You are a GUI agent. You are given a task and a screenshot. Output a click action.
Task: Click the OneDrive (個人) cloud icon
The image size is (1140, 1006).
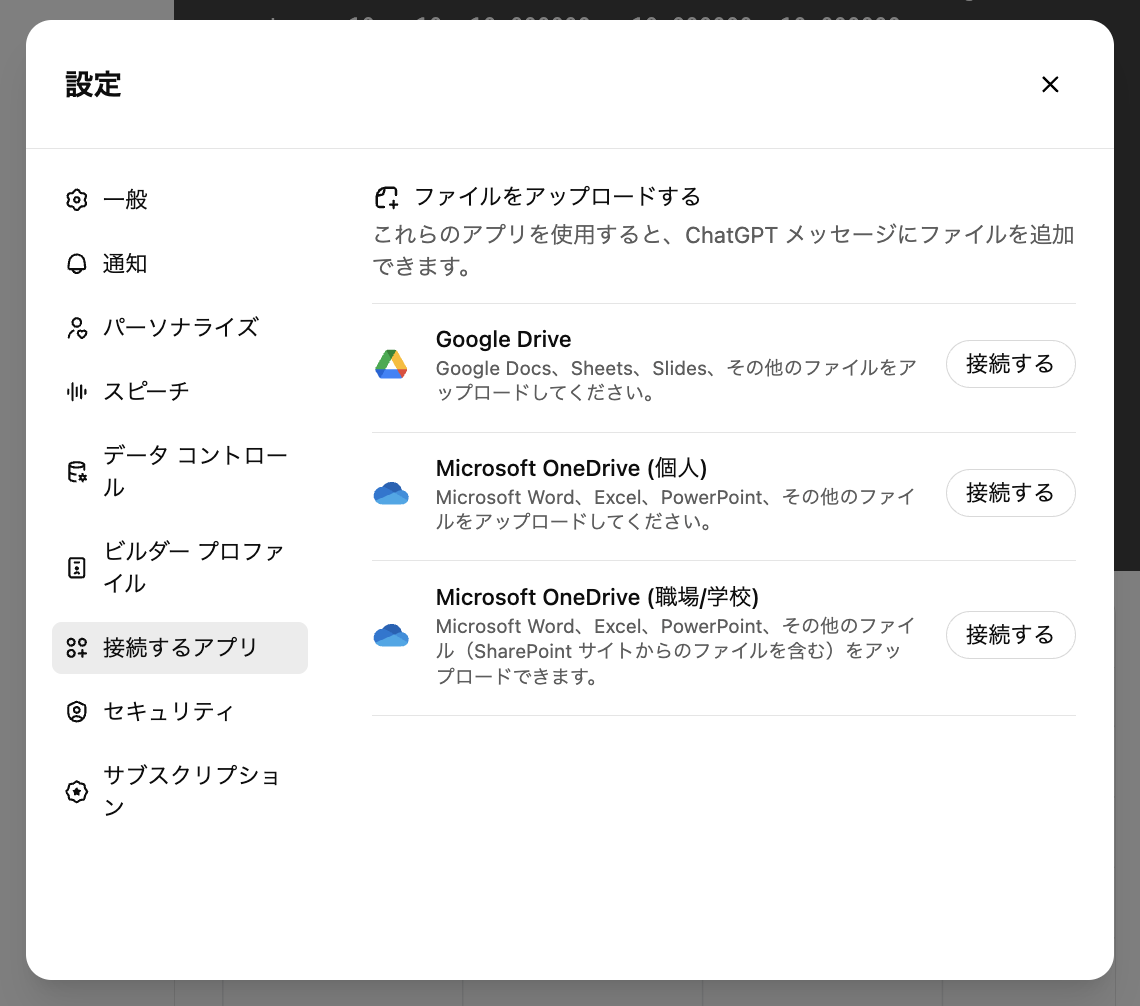391,494
